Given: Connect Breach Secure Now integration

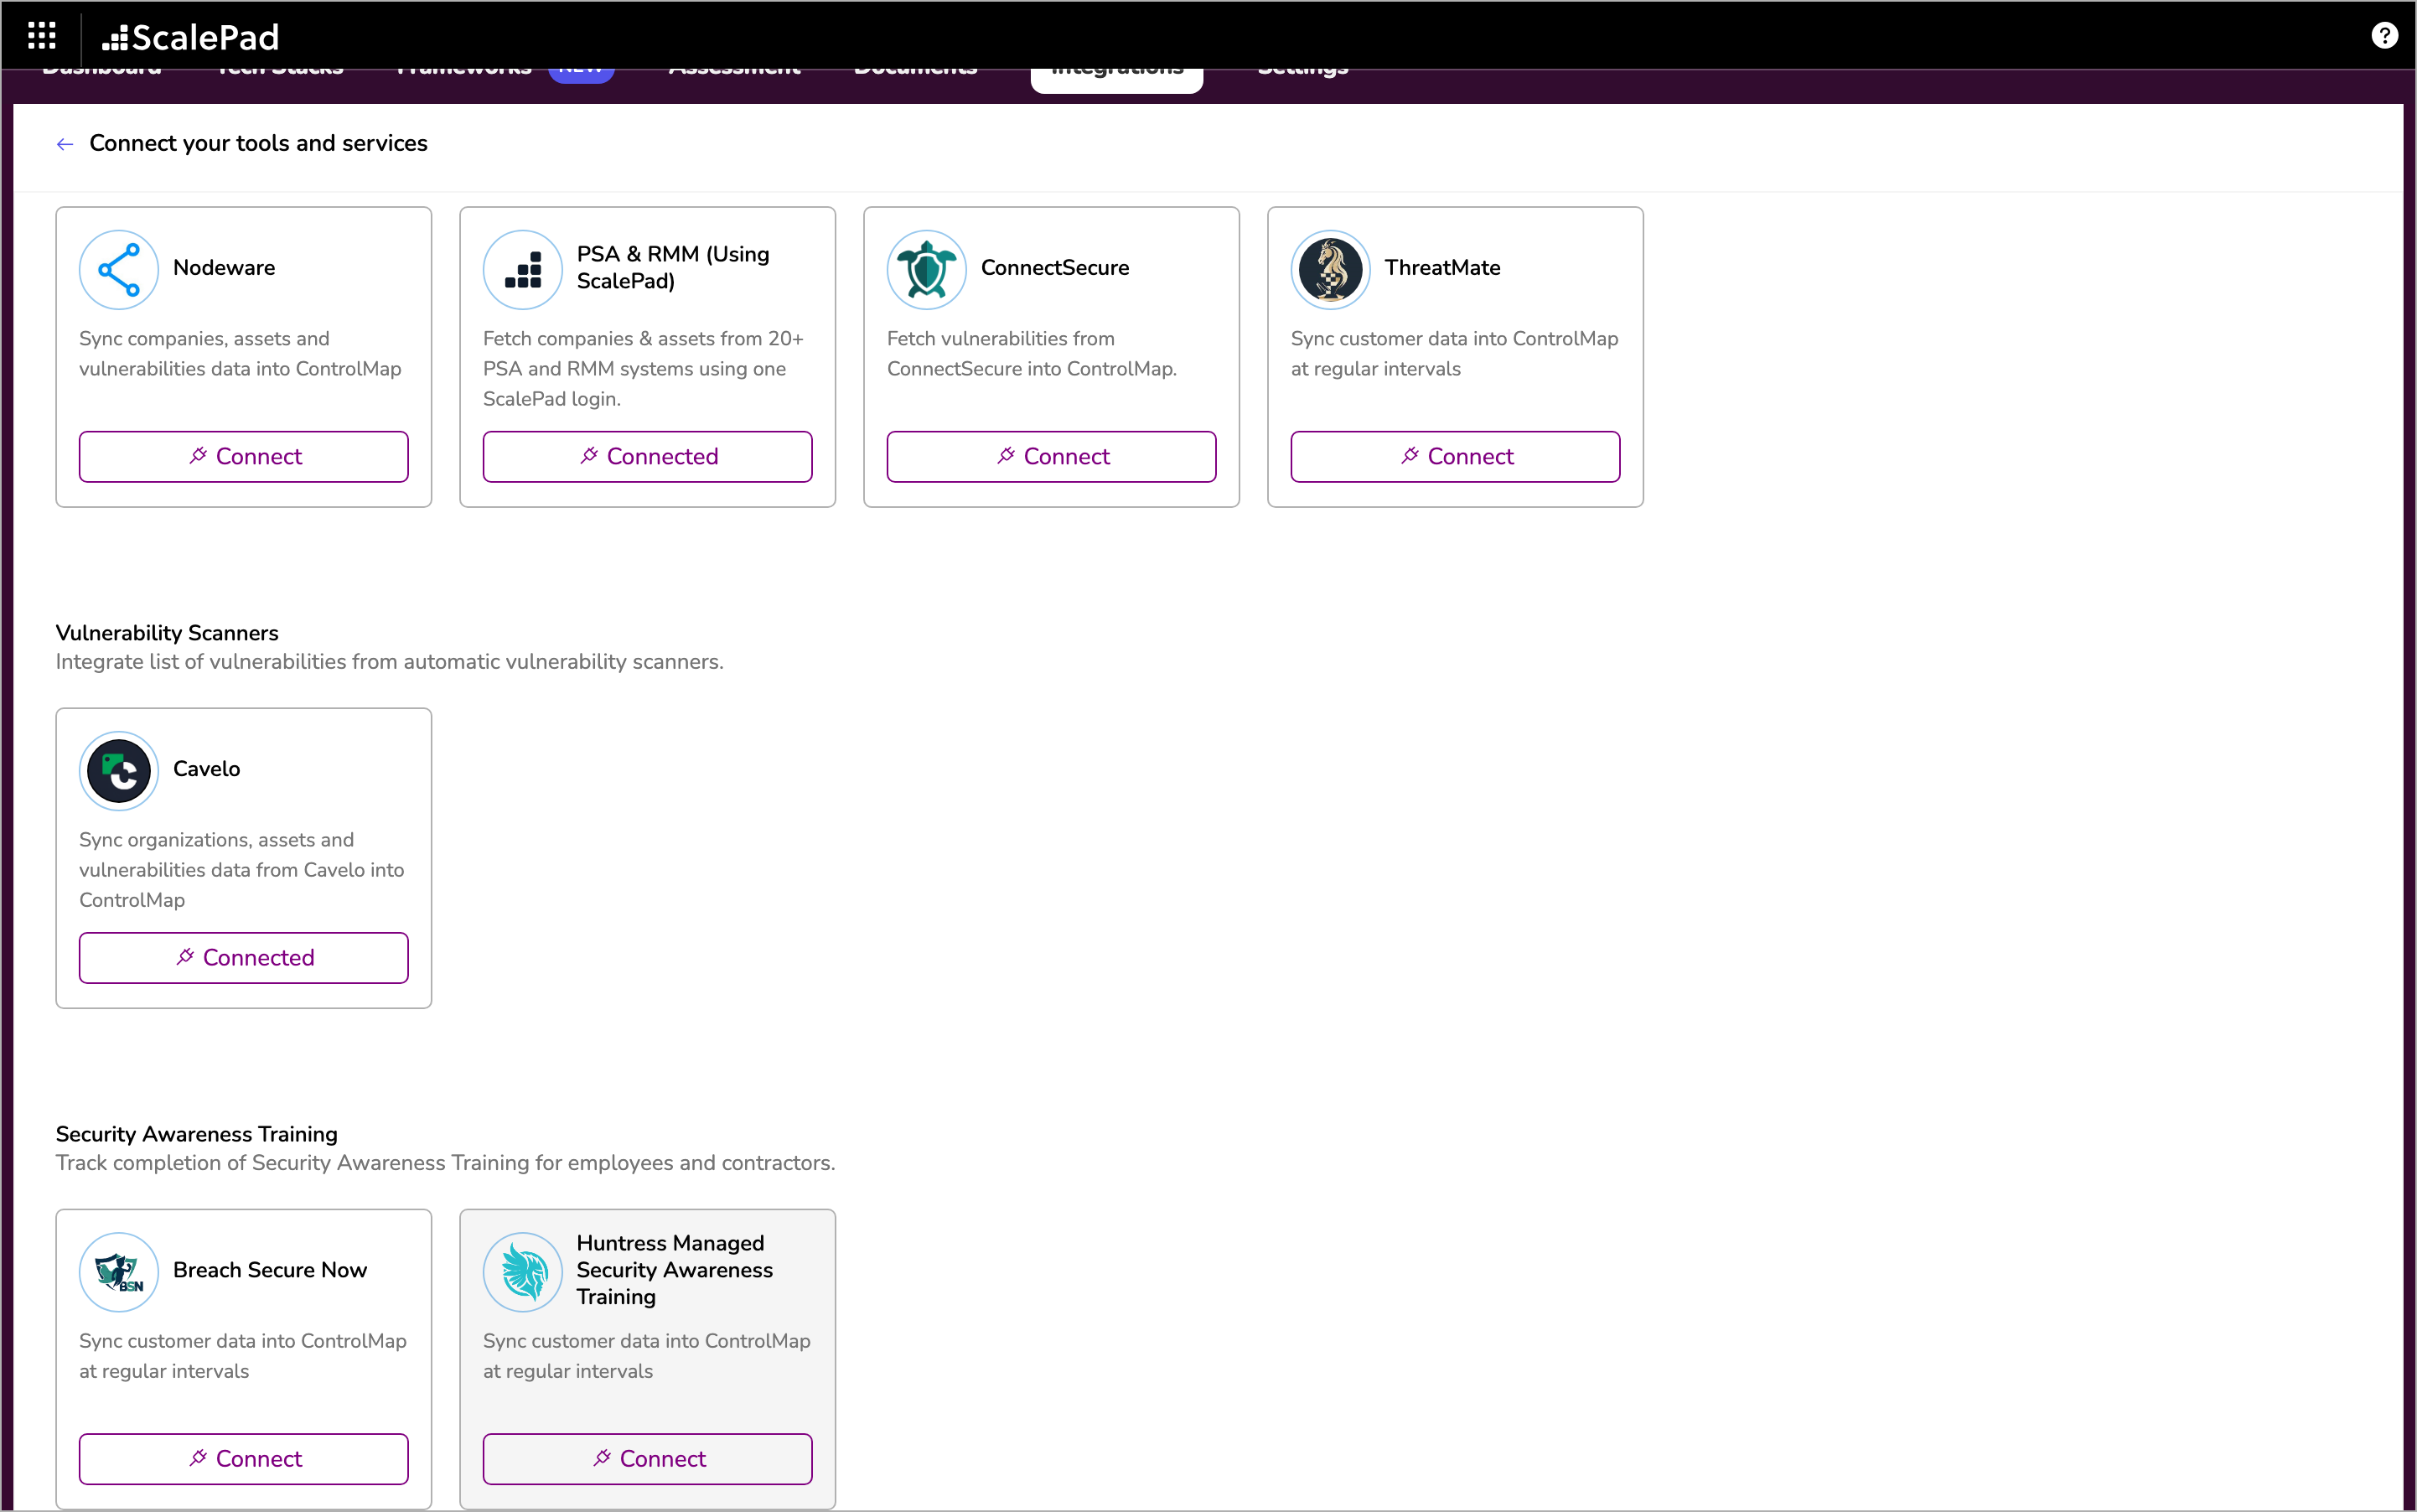Looking at the screenshot, I should coord(244,1458).
